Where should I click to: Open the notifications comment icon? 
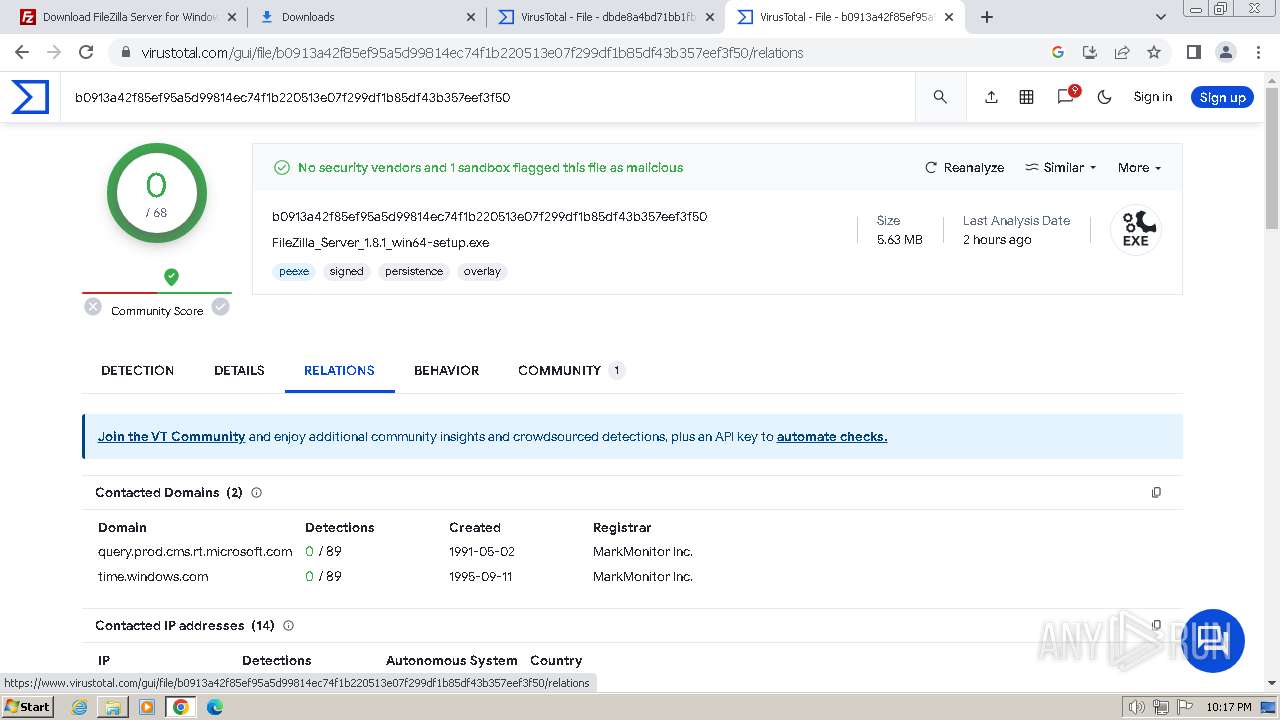click(x=1066, y=96)
